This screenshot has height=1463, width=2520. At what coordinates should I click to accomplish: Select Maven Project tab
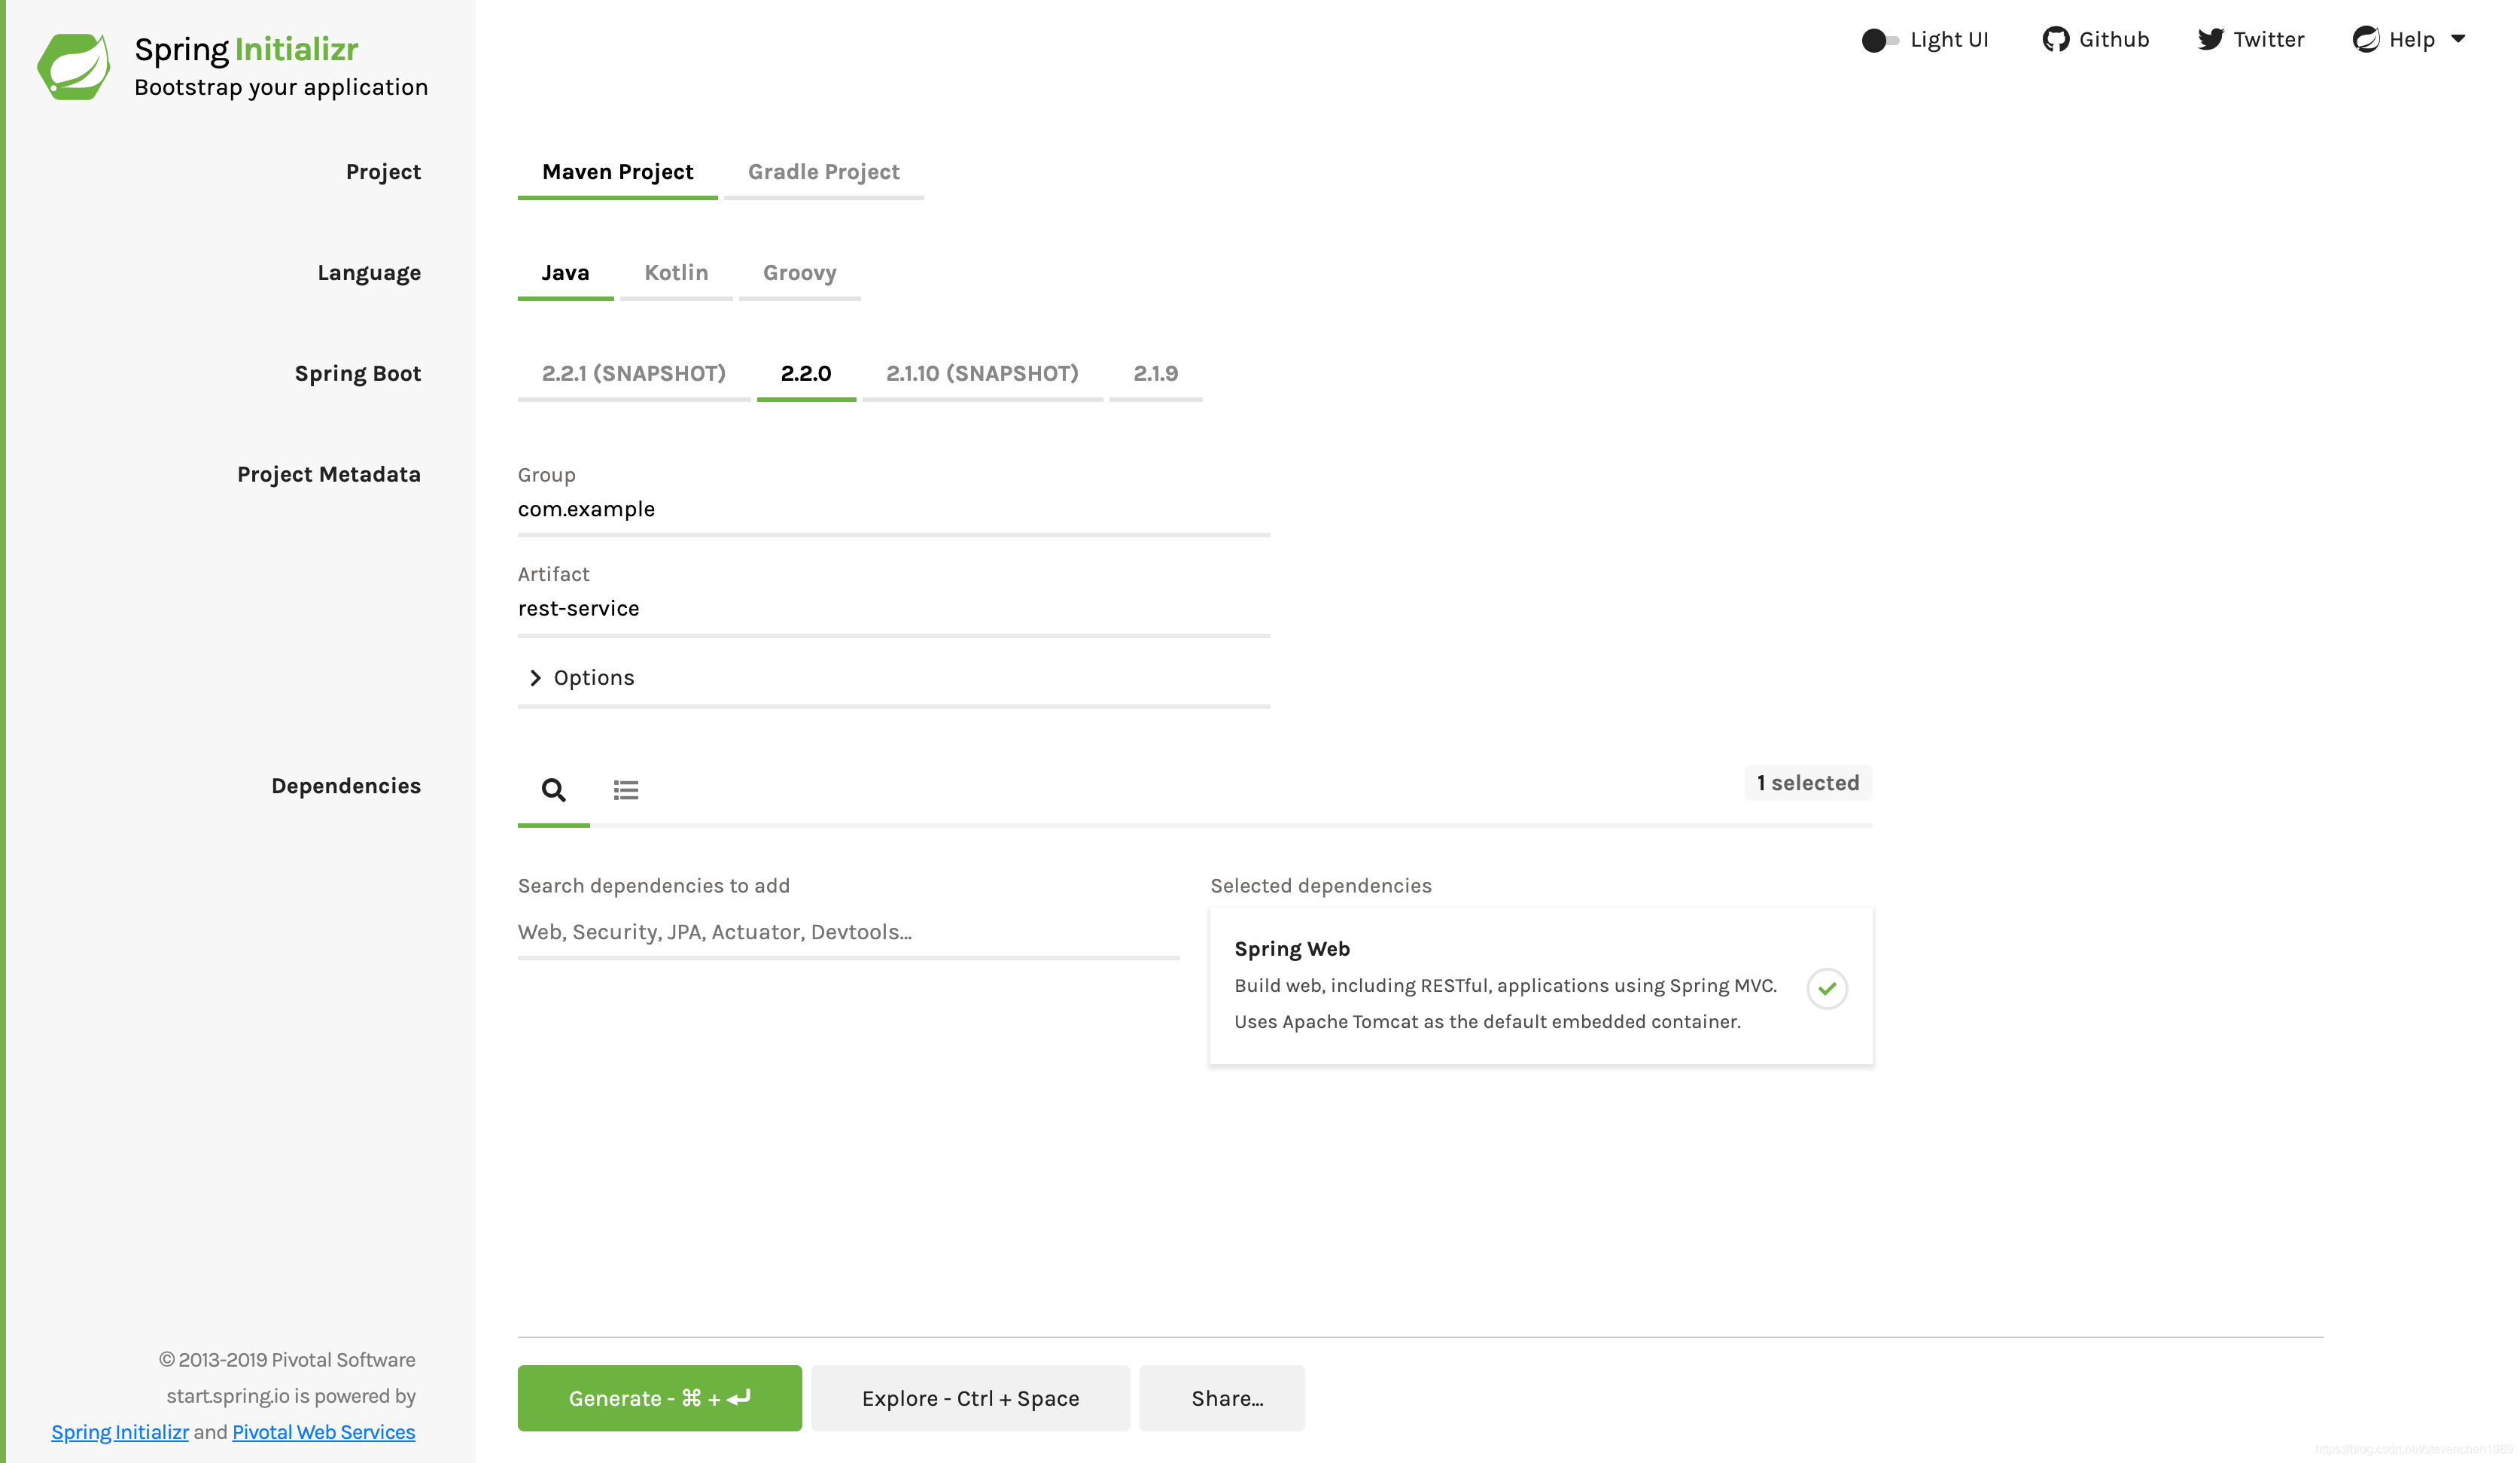tap(618, 171)
